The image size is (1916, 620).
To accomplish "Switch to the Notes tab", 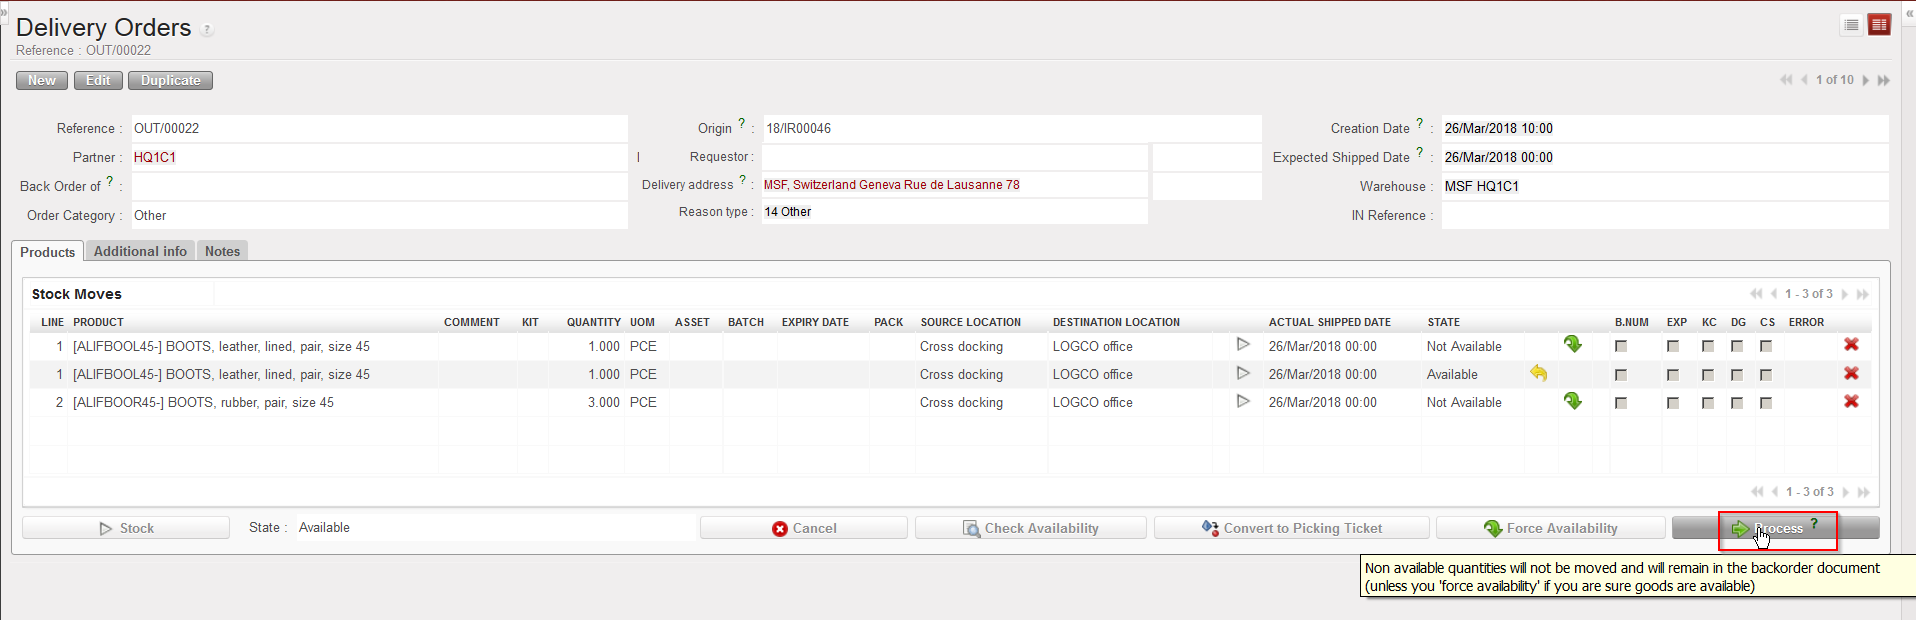I will point(222,251).
